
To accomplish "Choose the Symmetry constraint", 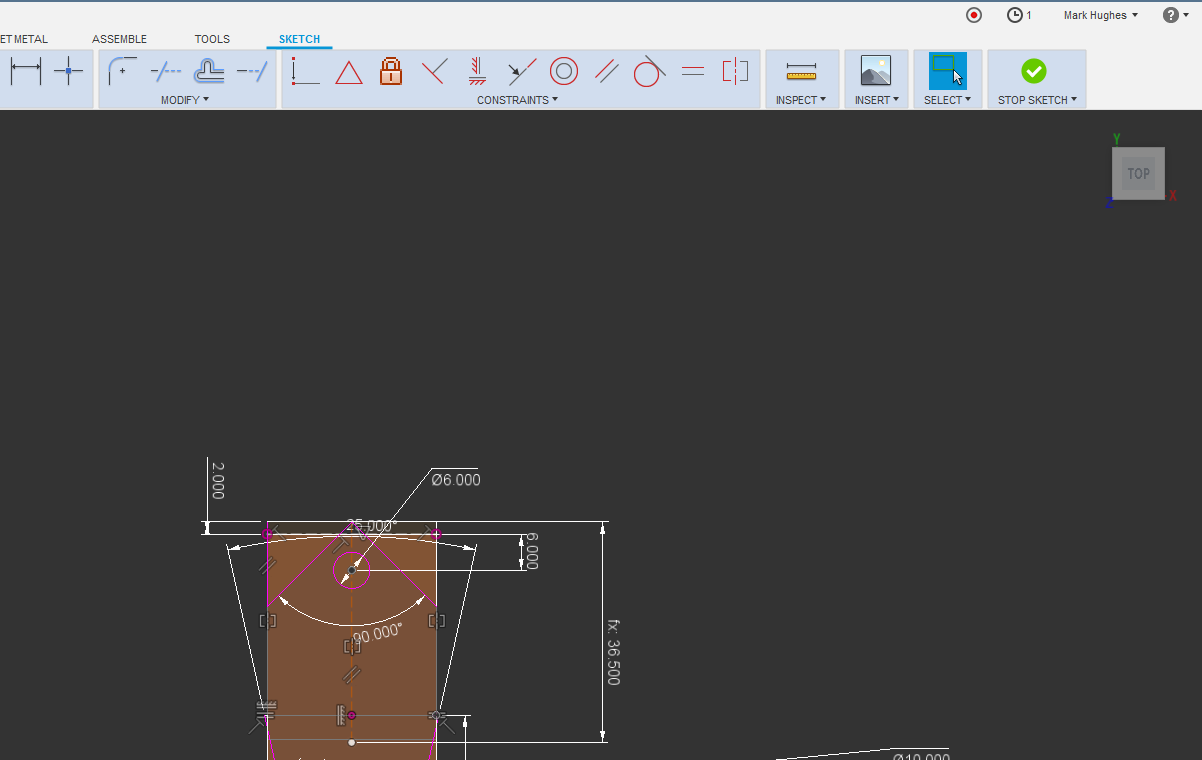I will 735,71.
